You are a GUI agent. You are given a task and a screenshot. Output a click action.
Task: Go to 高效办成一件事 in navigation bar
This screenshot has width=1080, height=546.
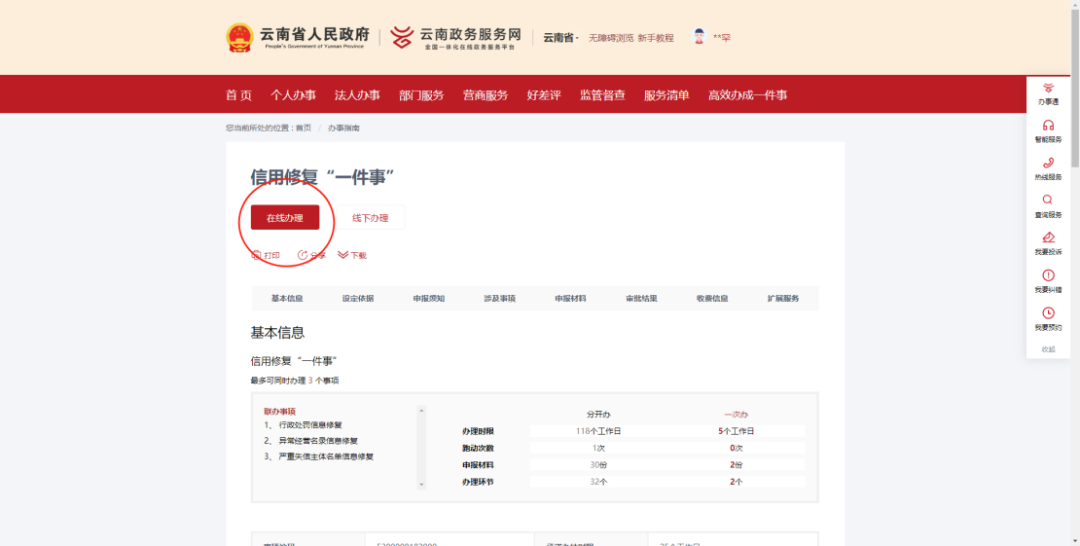point(747,95)
